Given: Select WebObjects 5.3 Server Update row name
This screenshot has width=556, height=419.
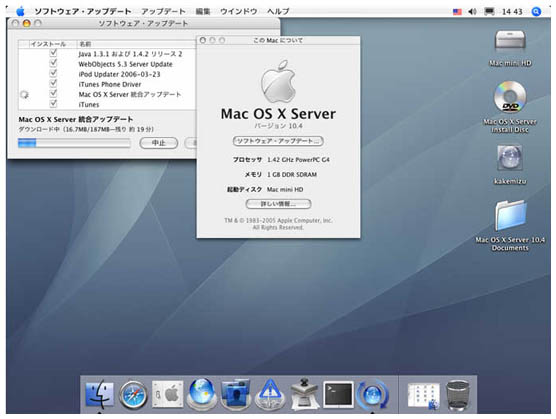Looking at the screenshot, I should (x=126, y=64).
